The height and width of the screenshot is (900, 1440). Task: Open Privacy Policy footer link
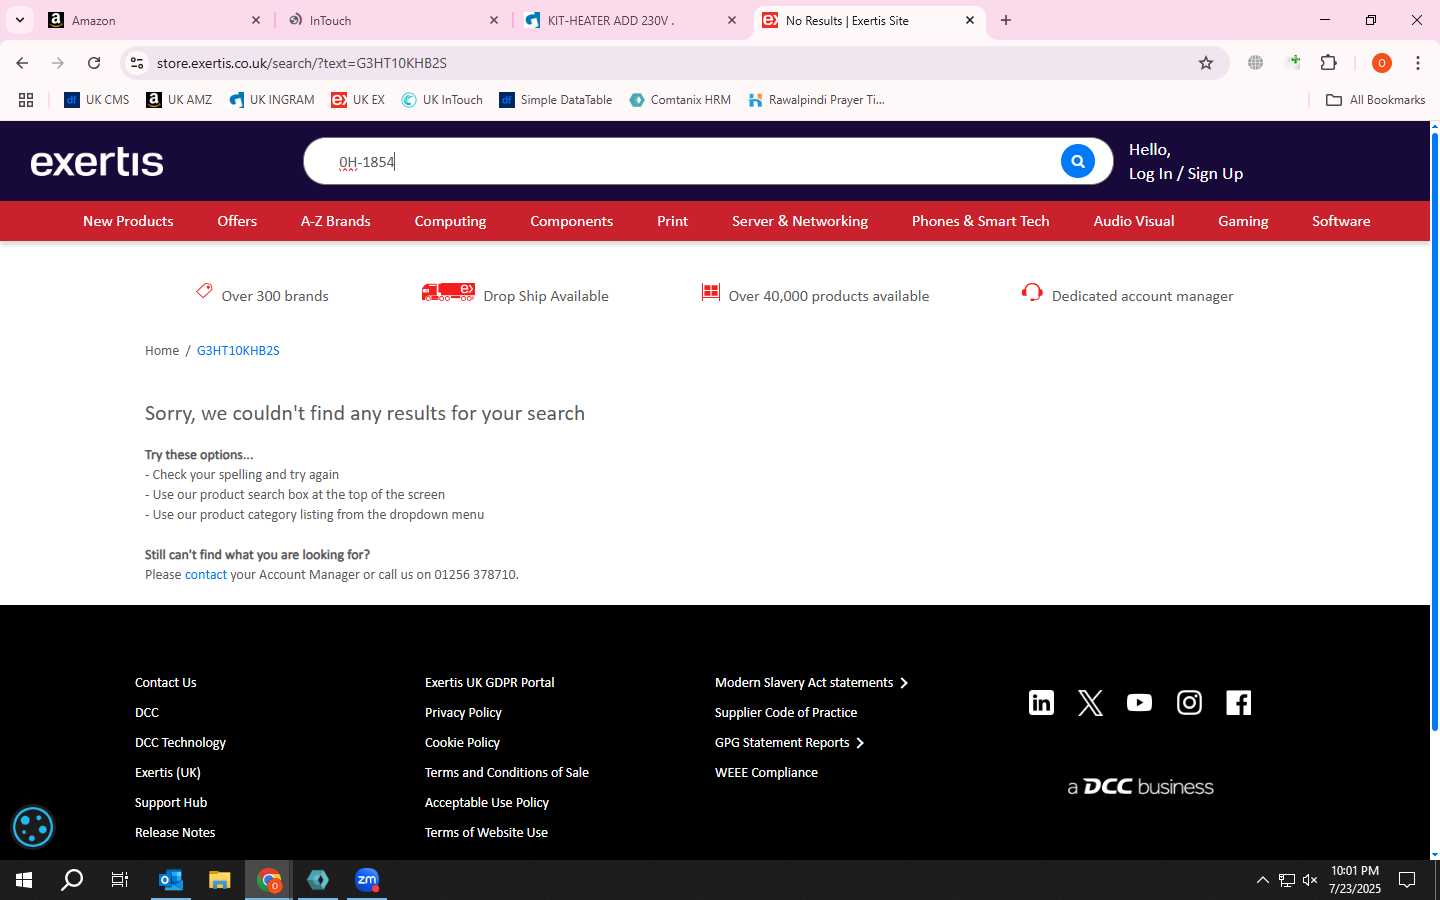(463, 713)
